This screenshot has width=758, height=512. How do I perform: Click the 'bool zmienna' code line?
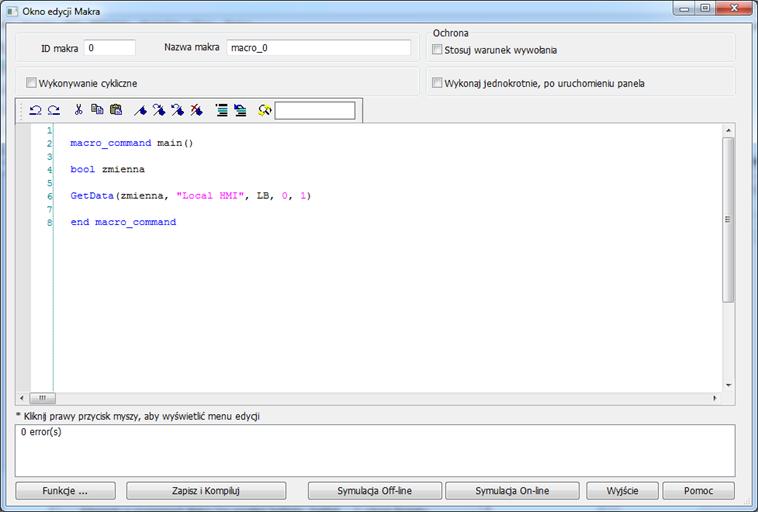click(x=107, y=169)
